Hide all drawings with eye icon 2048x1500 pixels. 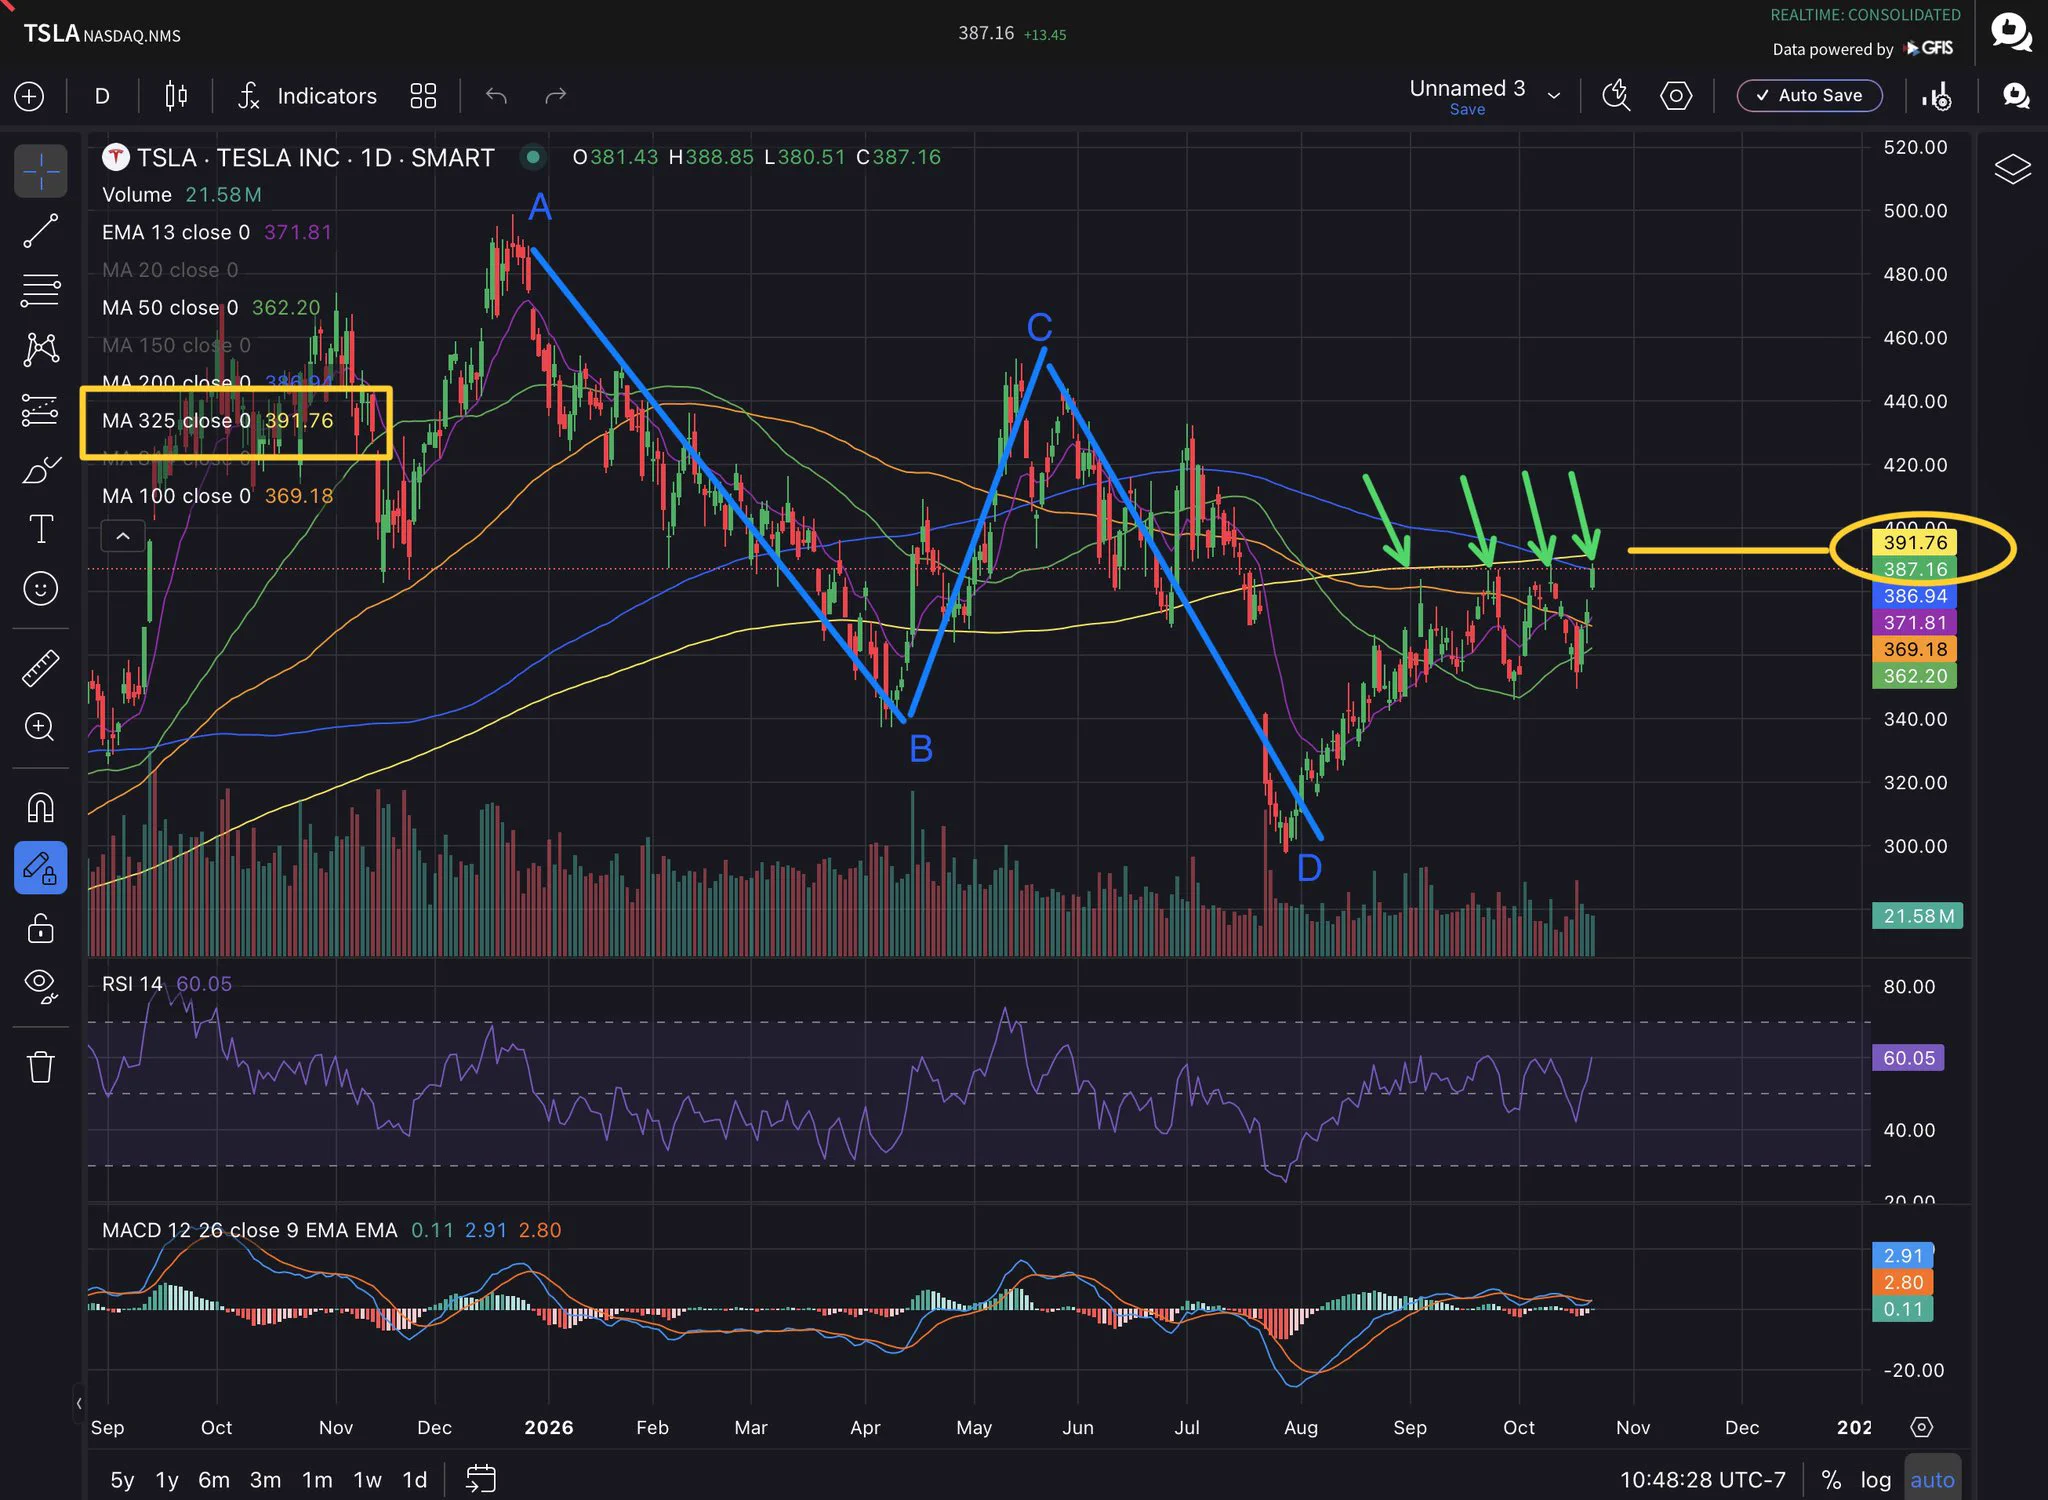pyautogui.click(x=40, y=986)
